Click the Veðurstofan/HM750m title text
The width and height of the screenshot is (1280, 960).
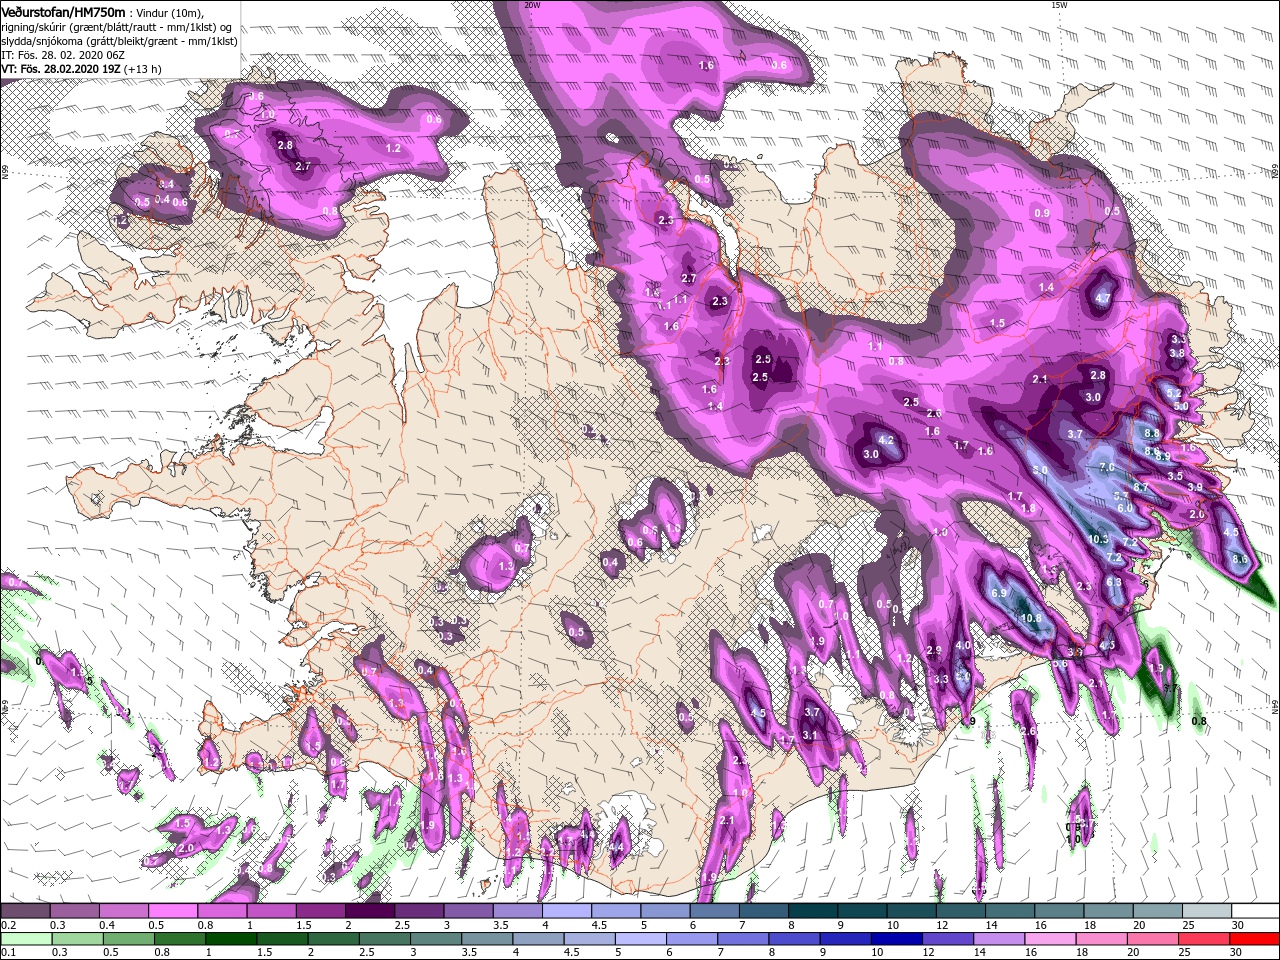tap(63, 11)
